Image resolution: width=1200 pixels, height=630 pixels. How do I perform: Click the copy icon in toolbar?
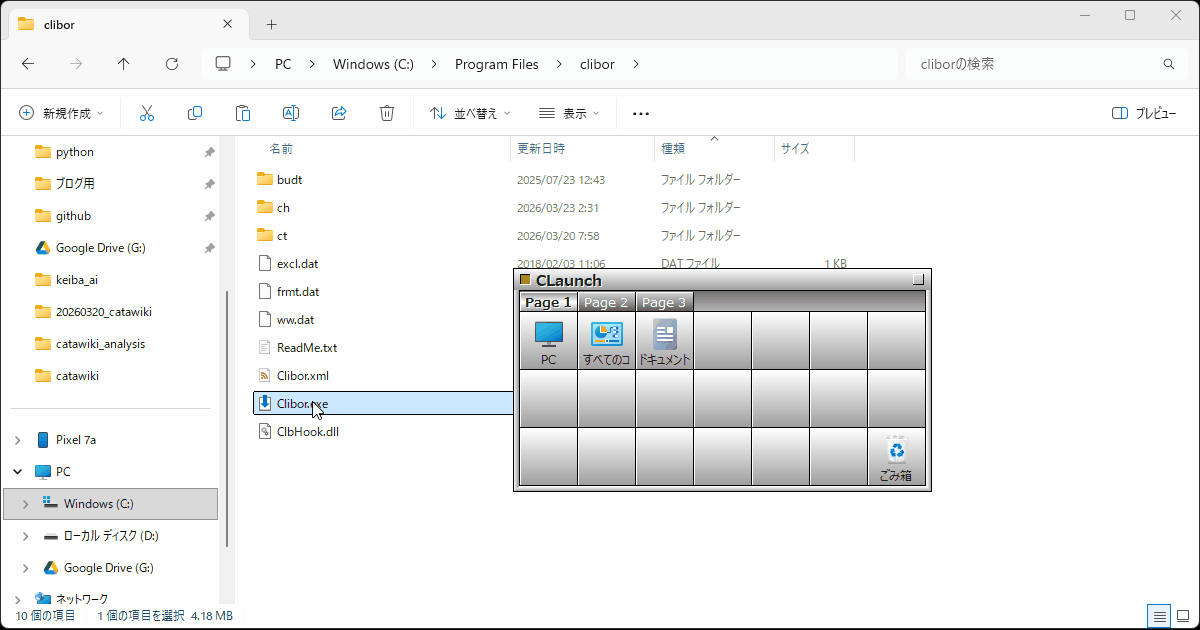pos(195,113)
